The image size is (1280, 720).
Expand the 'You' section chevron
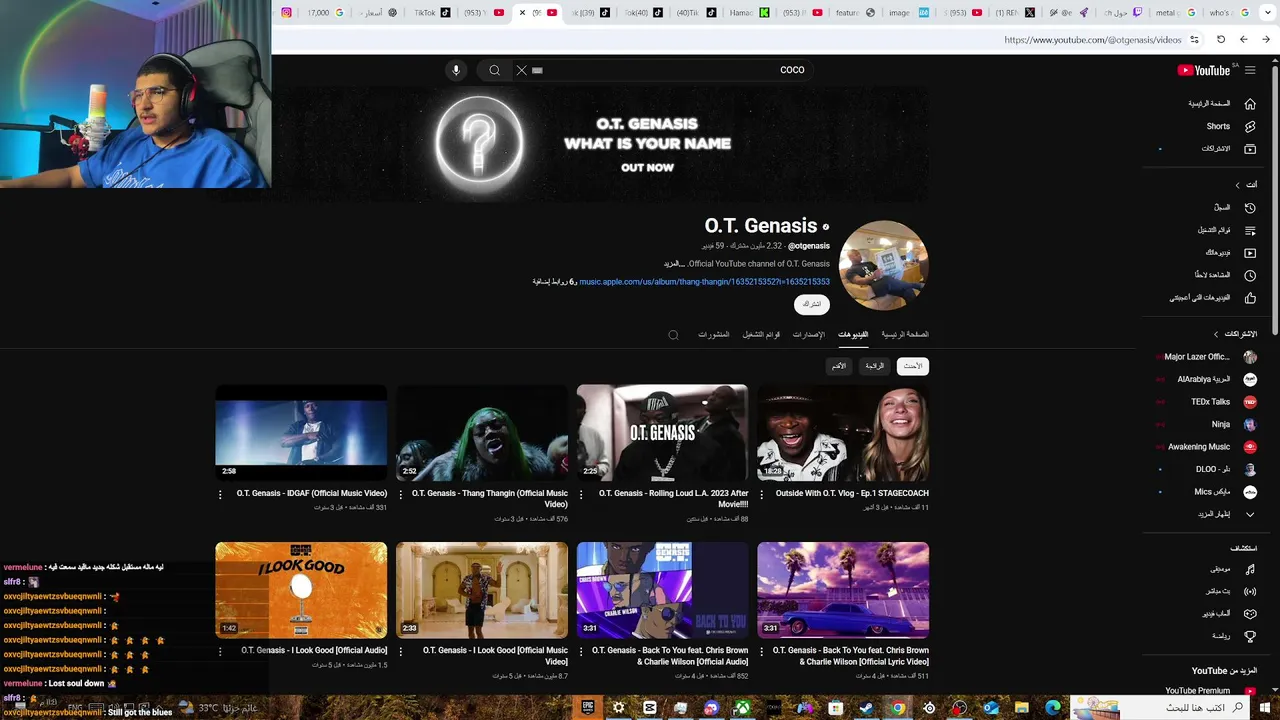point(1237,185)
